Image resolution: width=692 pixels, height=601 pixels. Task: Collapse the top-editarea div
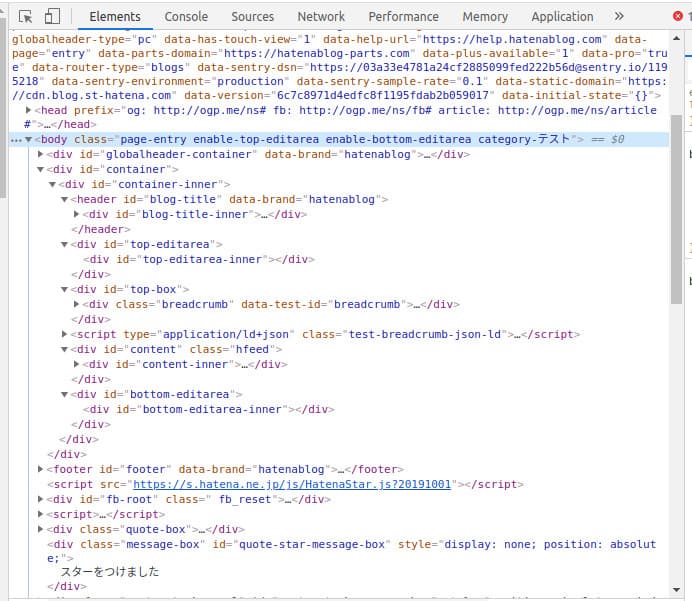[64, 244]
